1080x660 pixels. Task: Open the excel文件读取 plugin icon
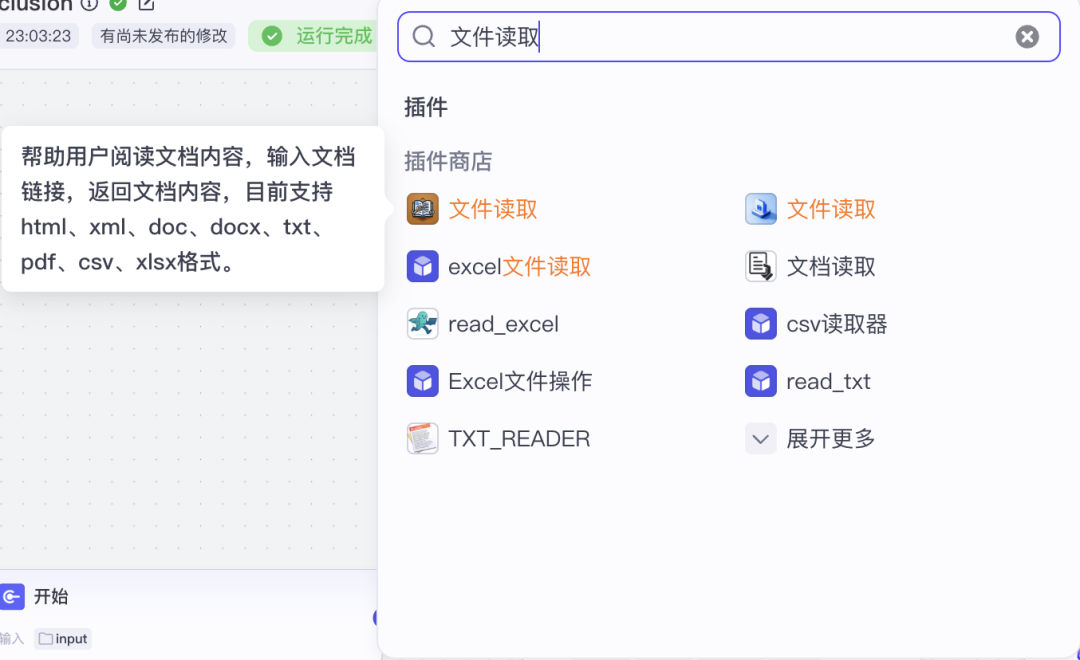(423, 267)
